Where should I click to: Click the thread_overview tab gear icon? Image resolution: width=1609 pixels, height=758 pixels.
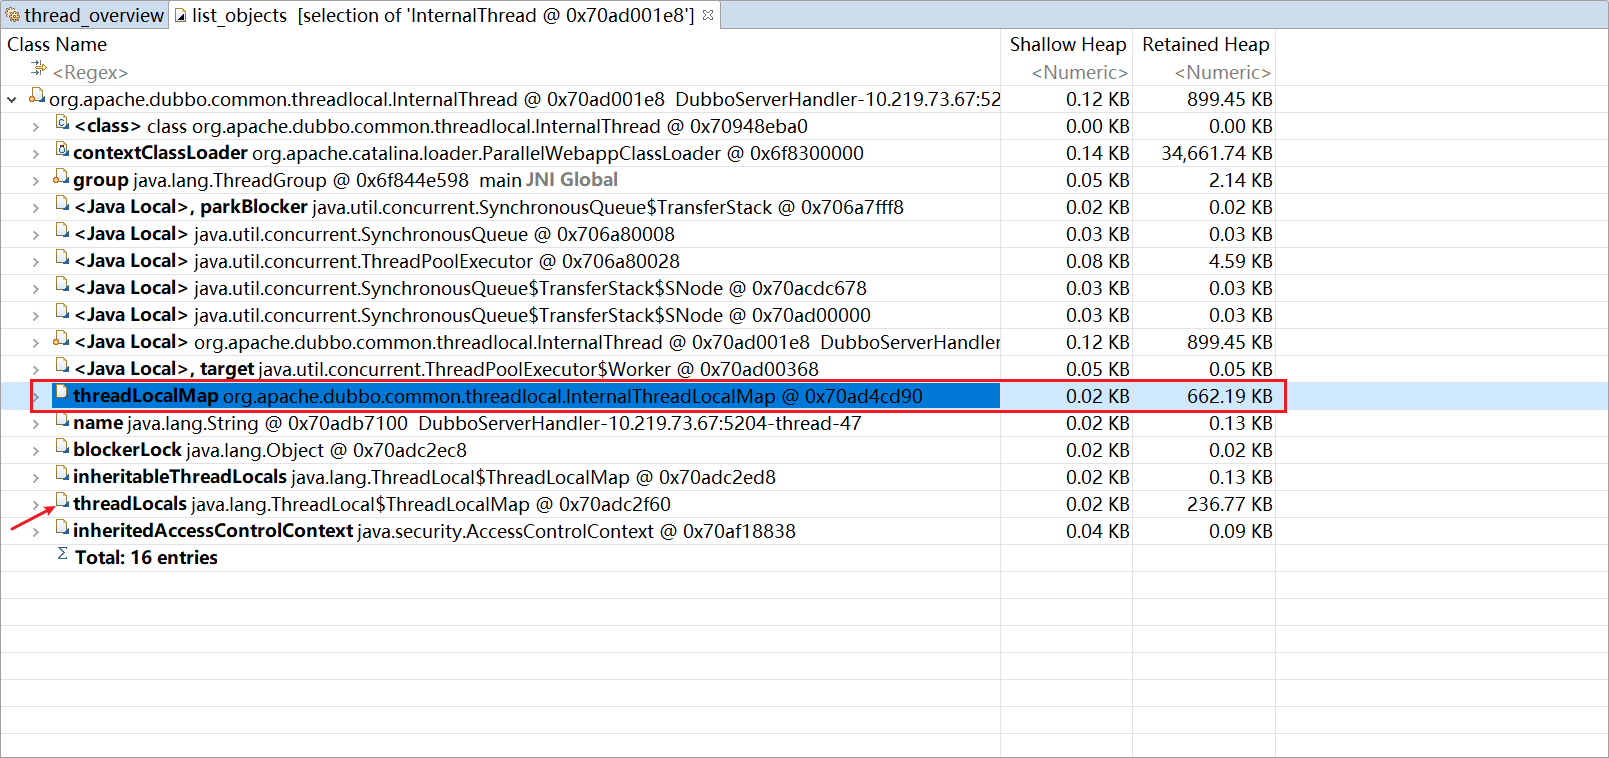pyautogui.click(x=13, y=15)
